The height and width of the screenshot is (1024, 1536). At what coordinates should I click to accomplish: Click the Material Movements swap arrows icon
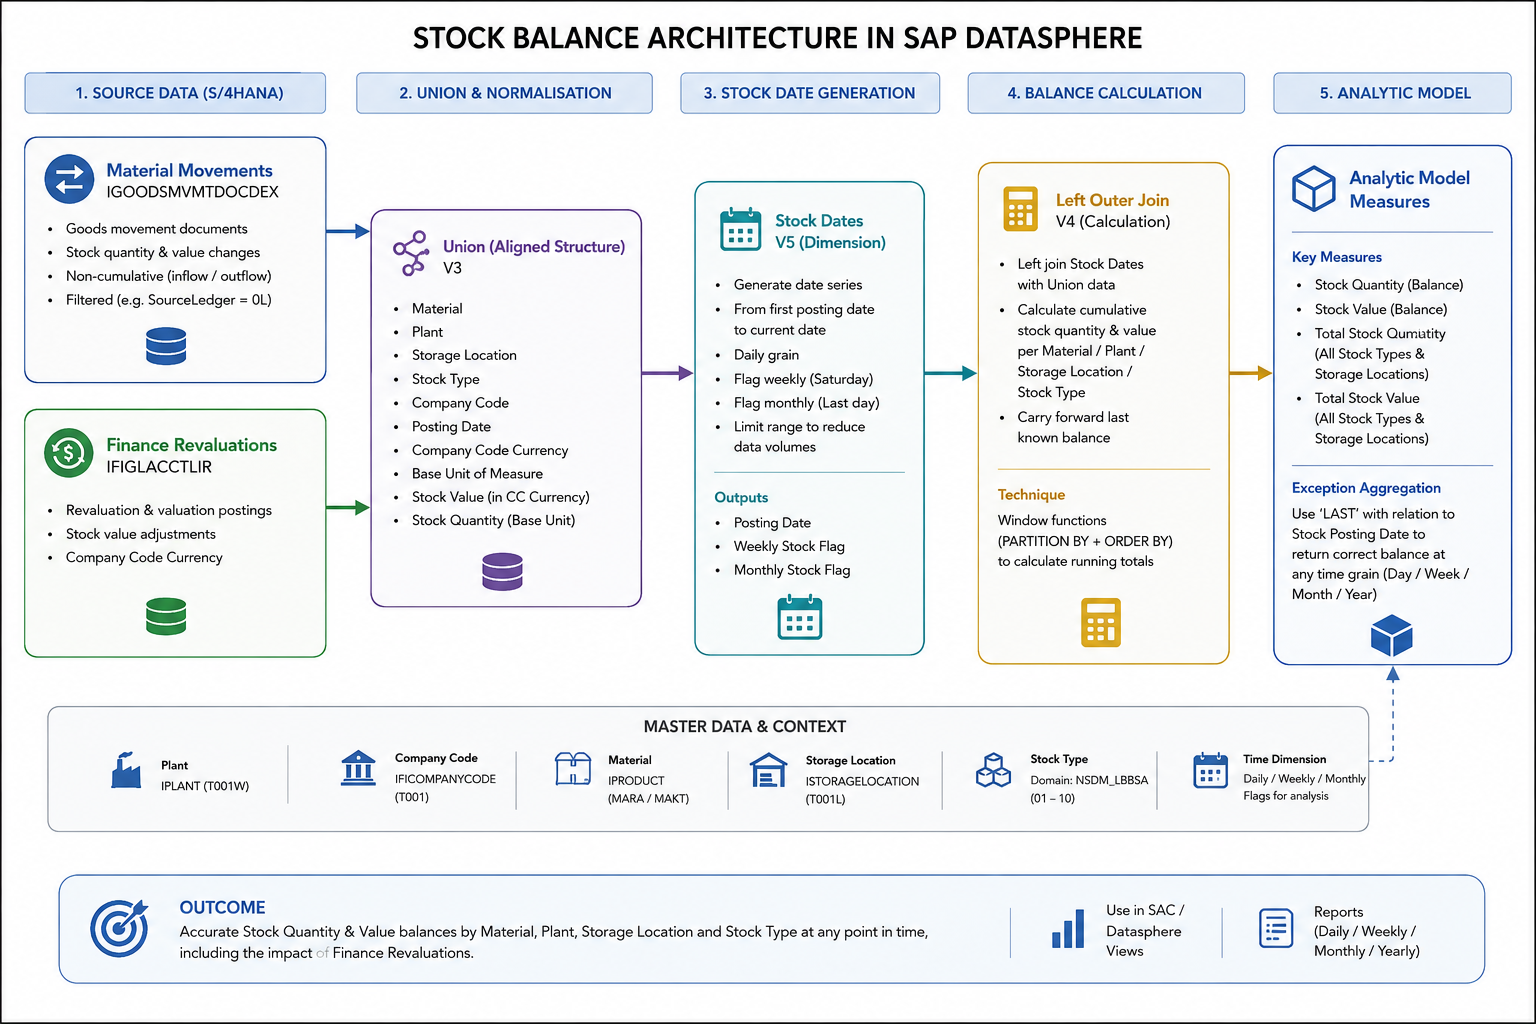[x=69, y=179]
